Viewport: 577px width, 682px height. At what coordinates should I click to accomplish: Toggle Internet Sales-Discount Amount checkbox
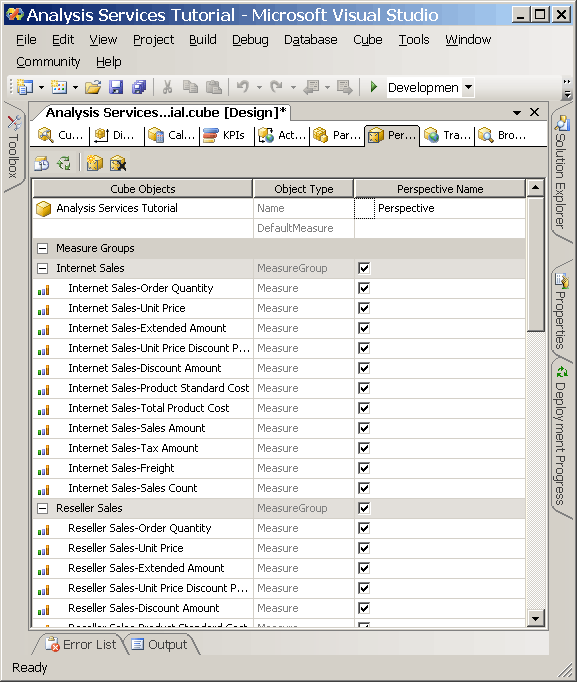(x=364, y=368)
